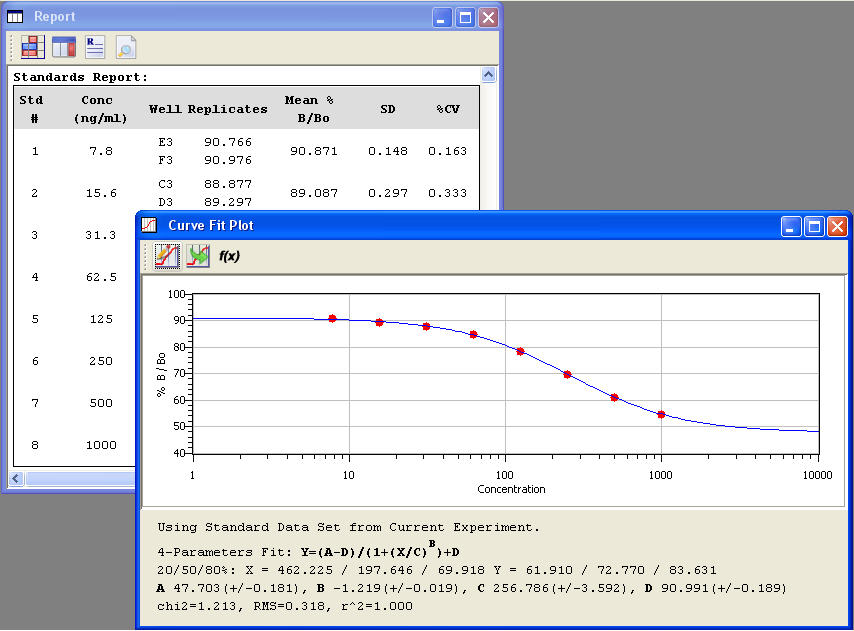Click the %CV value 0.163
The height and width of the screenshot is (631, 854).
click(448, 151)
